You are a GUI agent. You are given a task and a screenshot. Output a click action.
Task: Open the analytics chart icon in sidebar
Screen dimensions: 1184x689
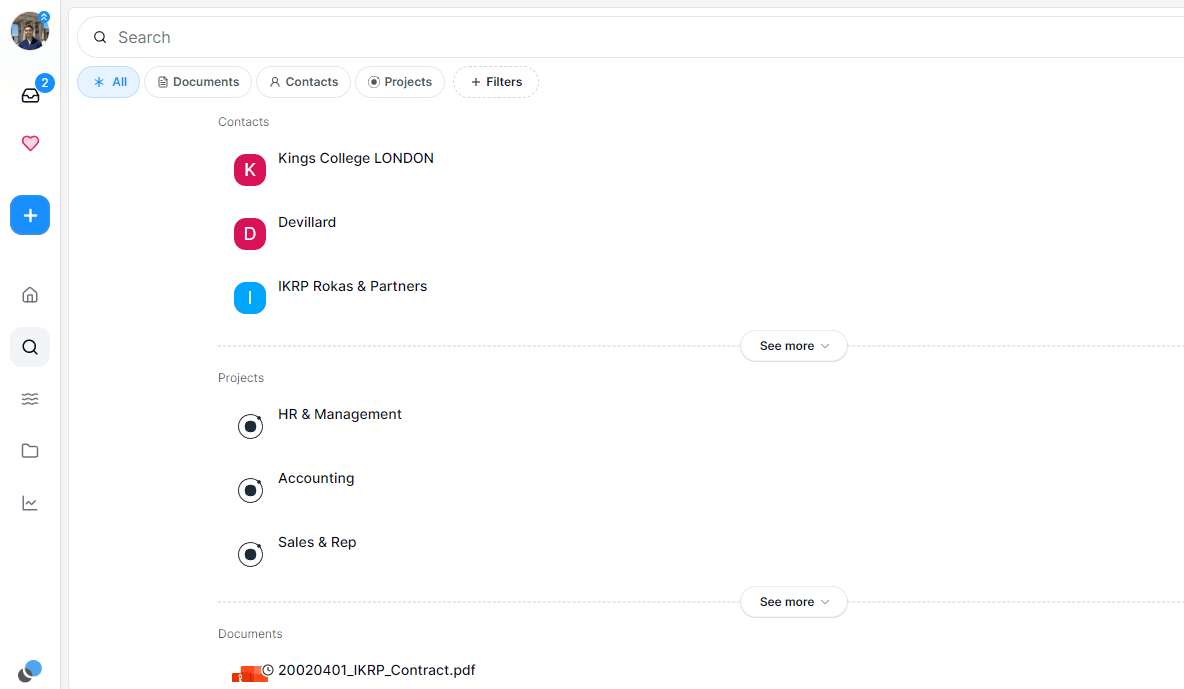(30, 503)
